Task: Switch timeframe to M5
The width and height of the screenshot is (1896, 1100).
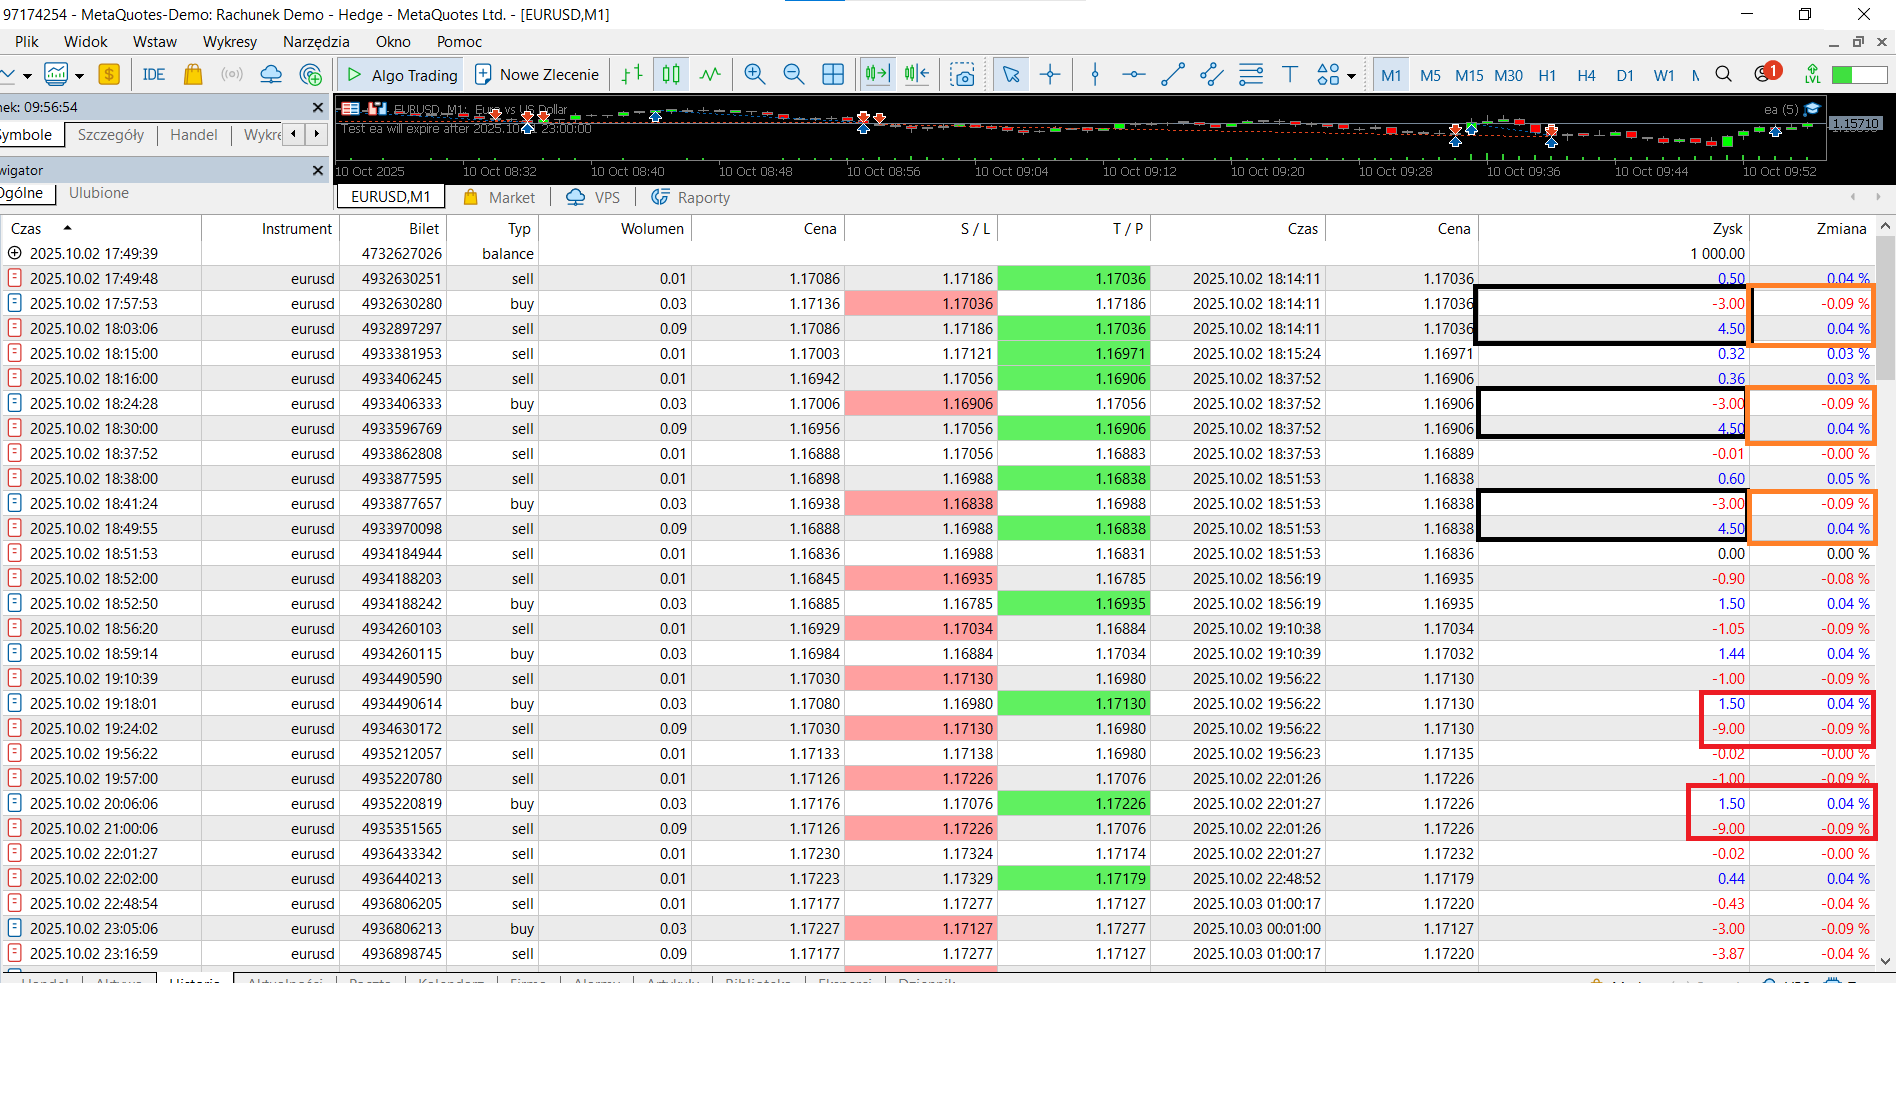Action: (x=1430, y=76)
